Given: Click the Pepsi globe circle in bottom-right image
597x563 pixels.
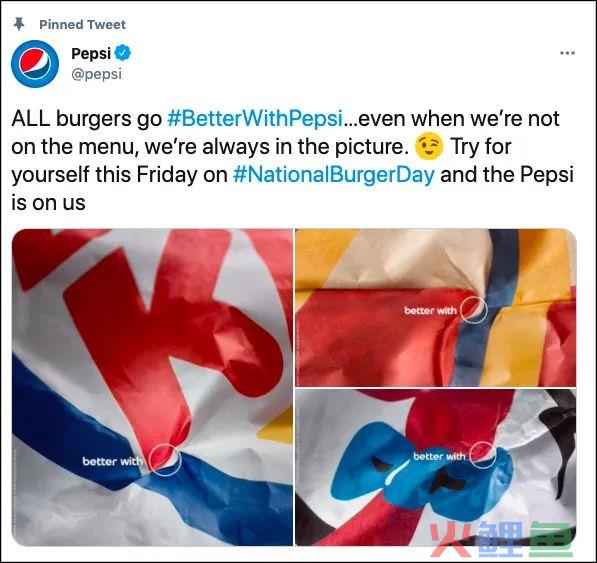Looking at the screenshot, I should [x=483, y=455].
